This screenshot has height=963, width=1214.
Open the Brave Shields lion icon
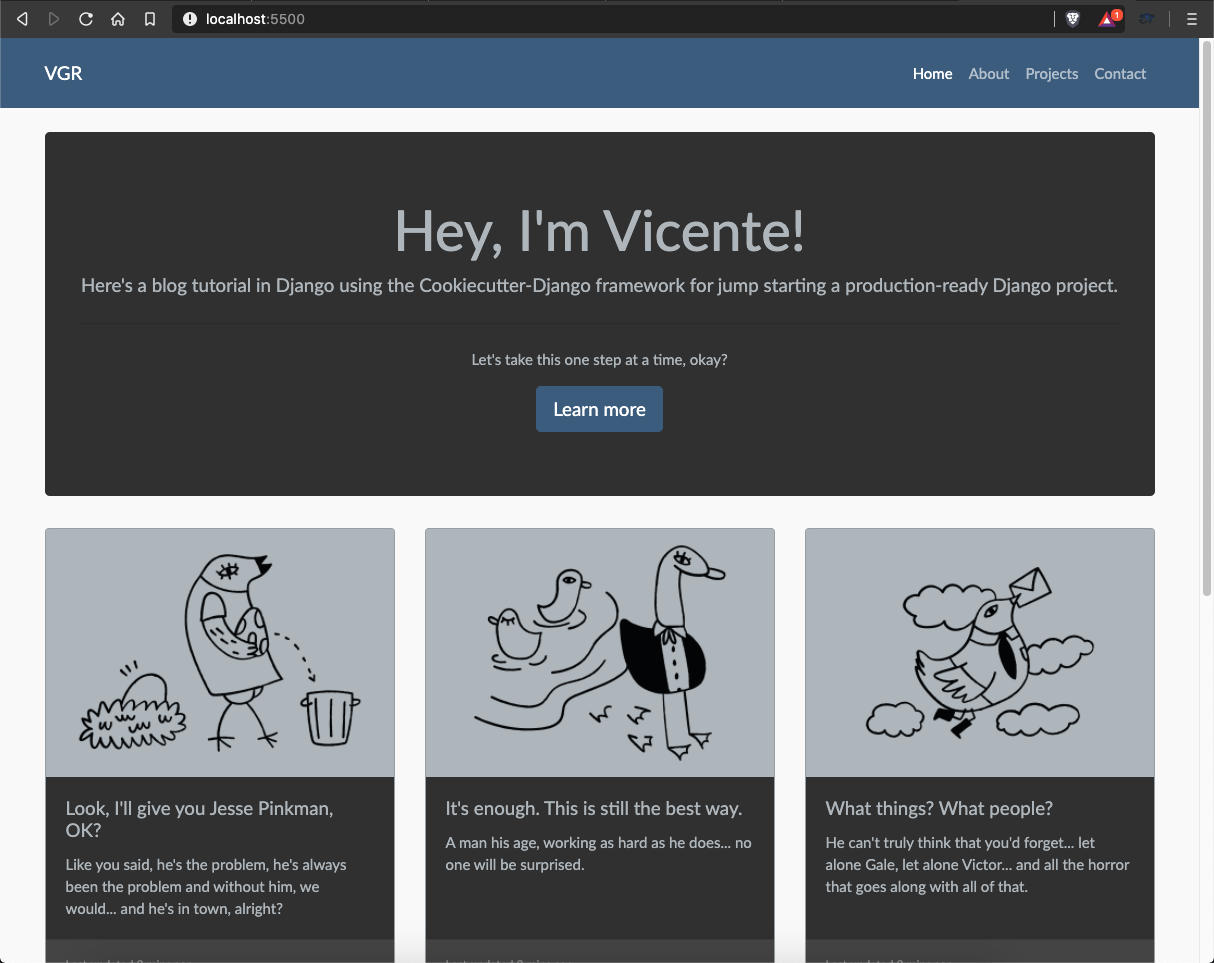[x=1073, y=19]
